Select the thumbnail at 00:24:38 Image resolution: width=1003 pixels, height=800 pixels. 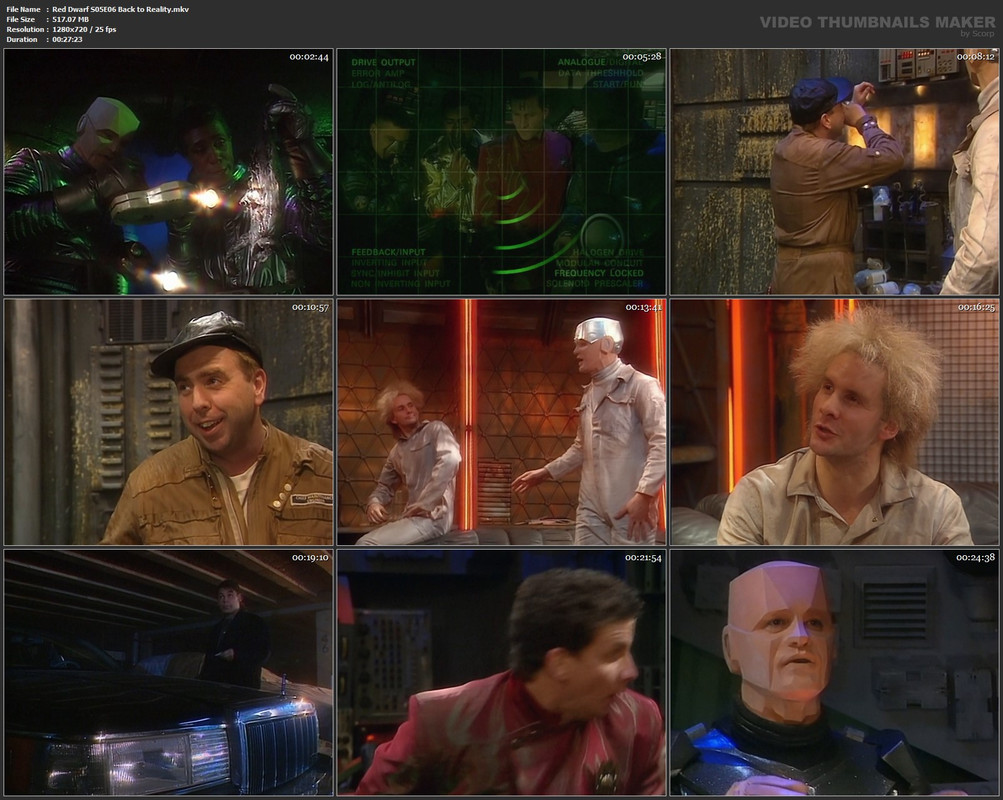coord(834,673)
